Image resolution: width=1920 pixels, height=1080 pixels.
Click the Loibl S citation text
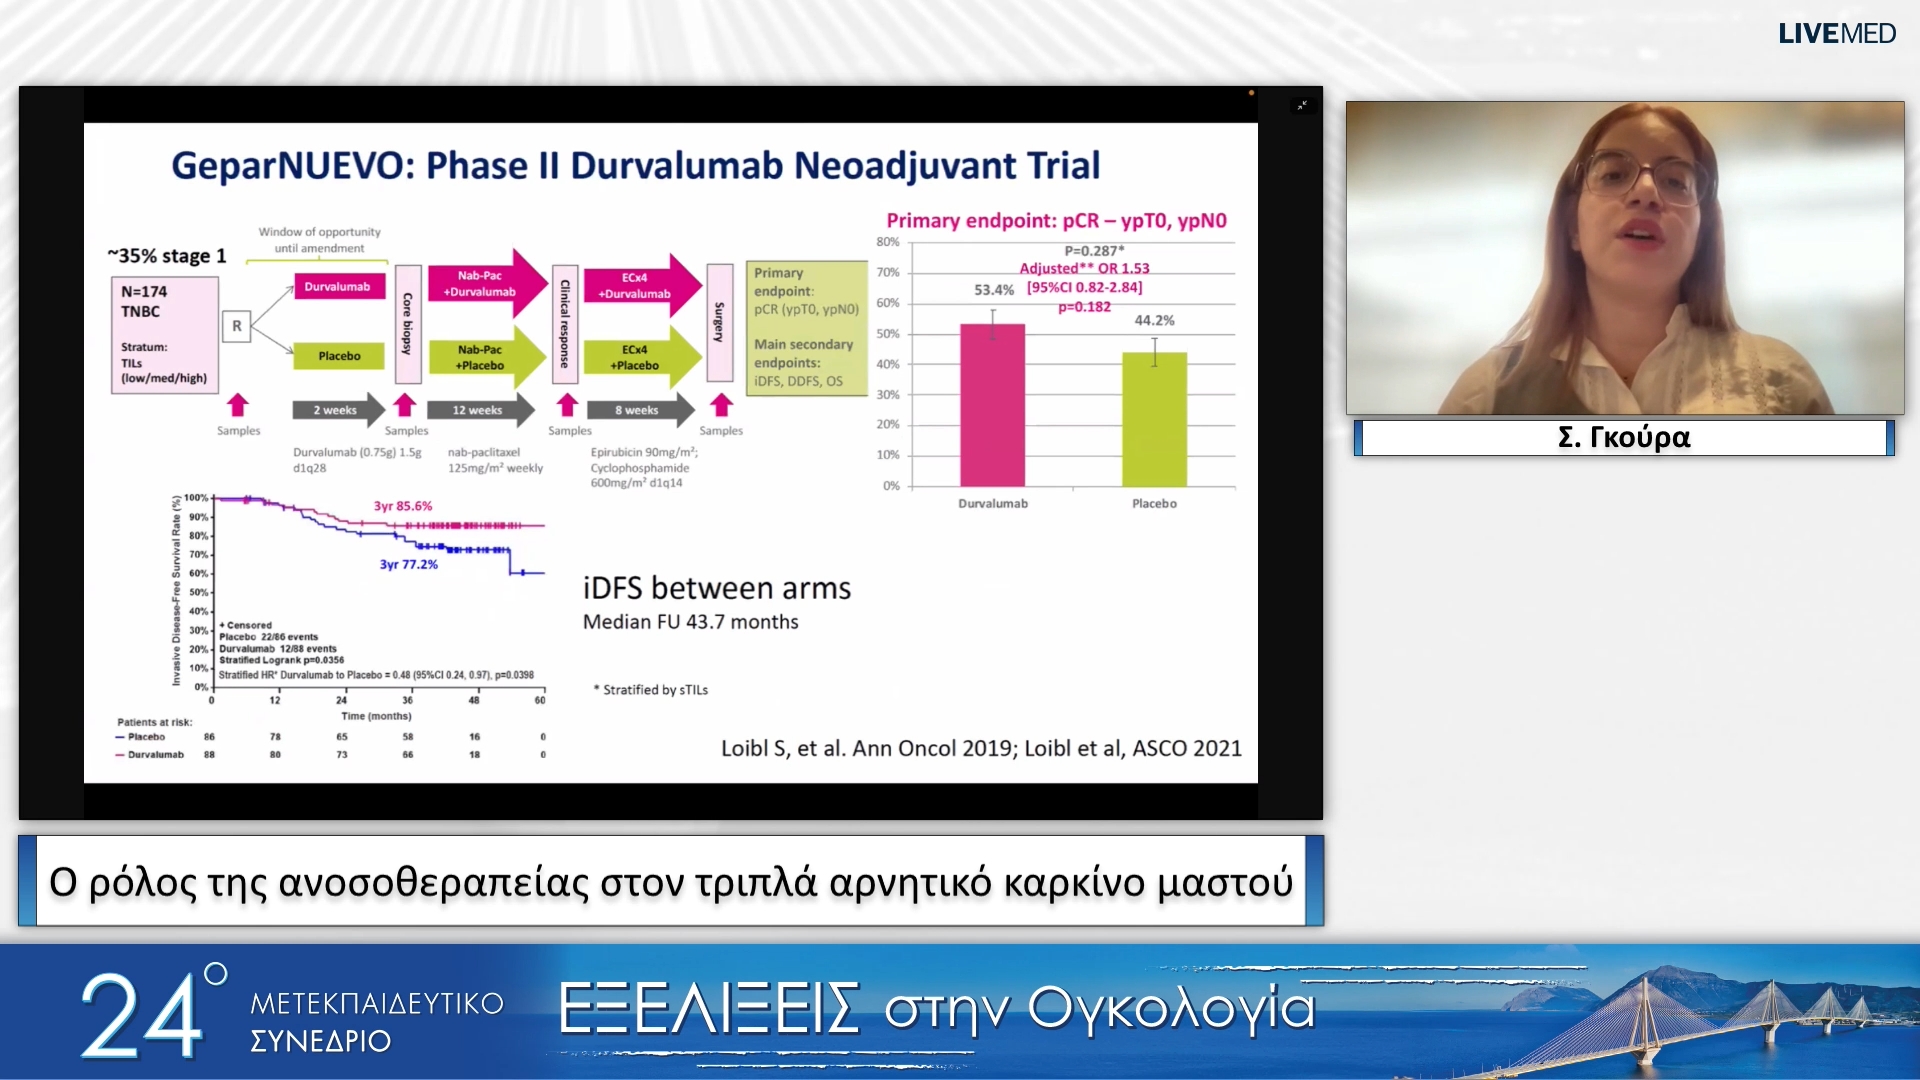981,748
